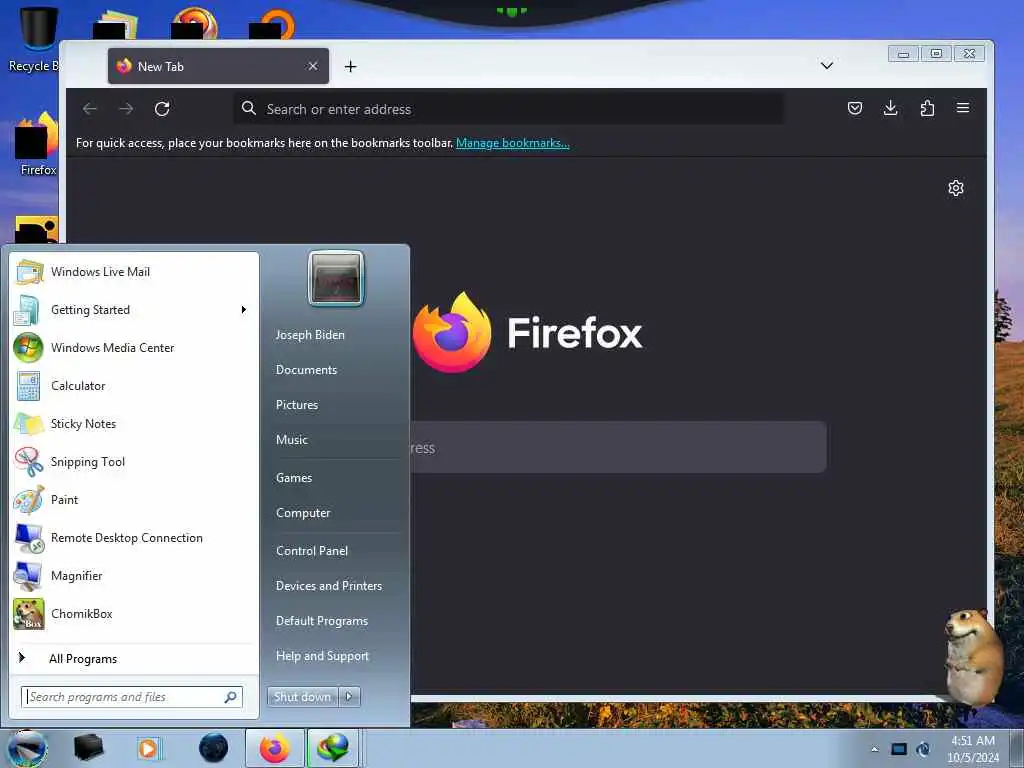Open the shut down options arrow
The height and width of the screenshot is (768, 1024).
tap(349, 697)
